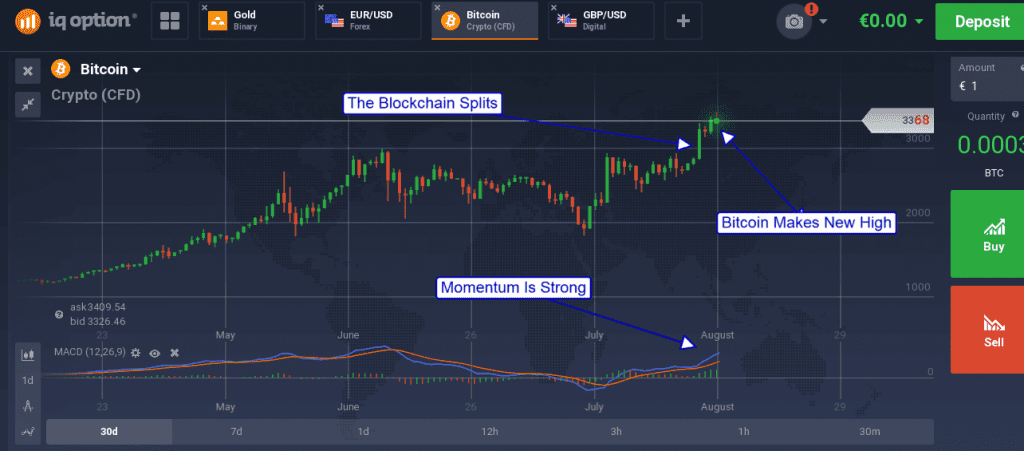1024x451 pixels.
Task: Close the Gold Binary tab
Action: [x=204, y=7]
